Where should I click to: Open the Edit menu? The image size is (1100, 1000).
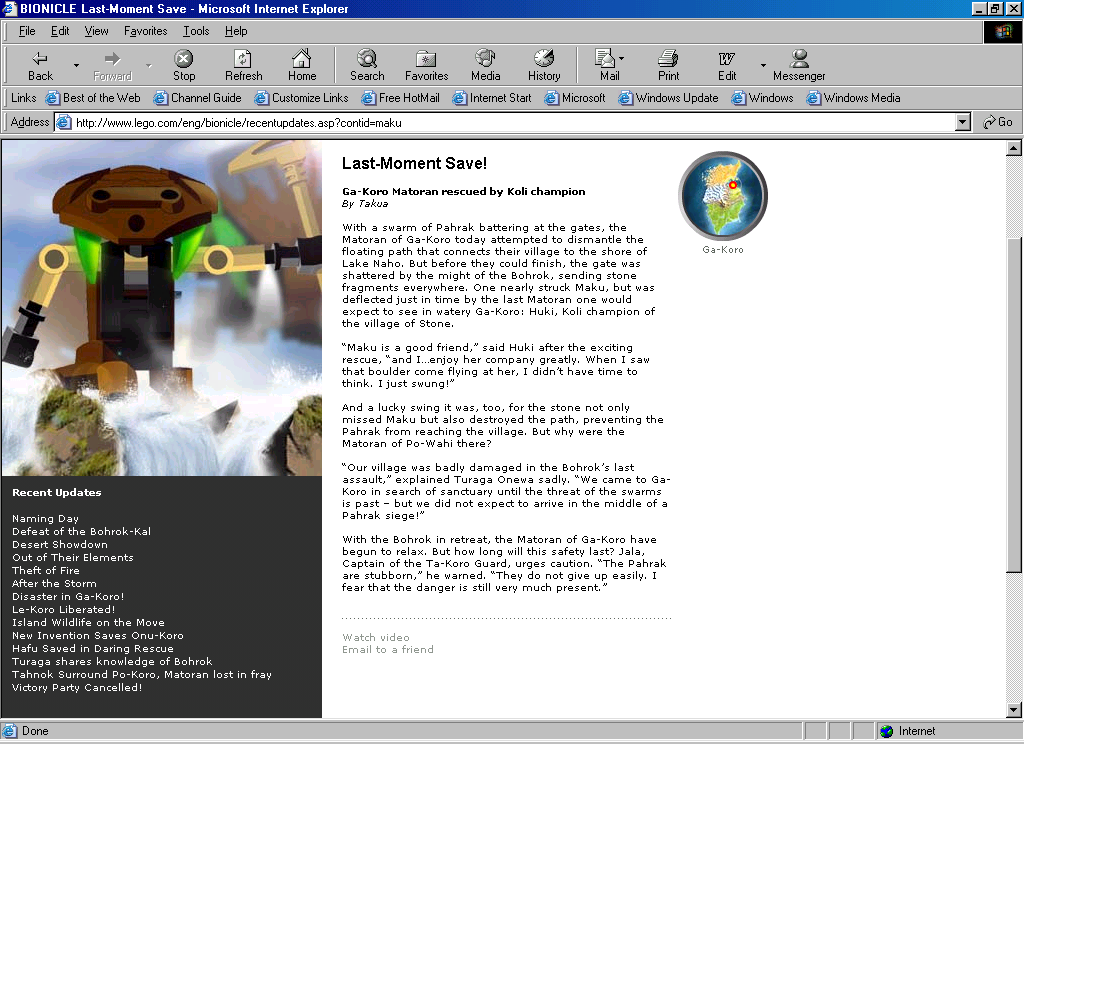60,31
